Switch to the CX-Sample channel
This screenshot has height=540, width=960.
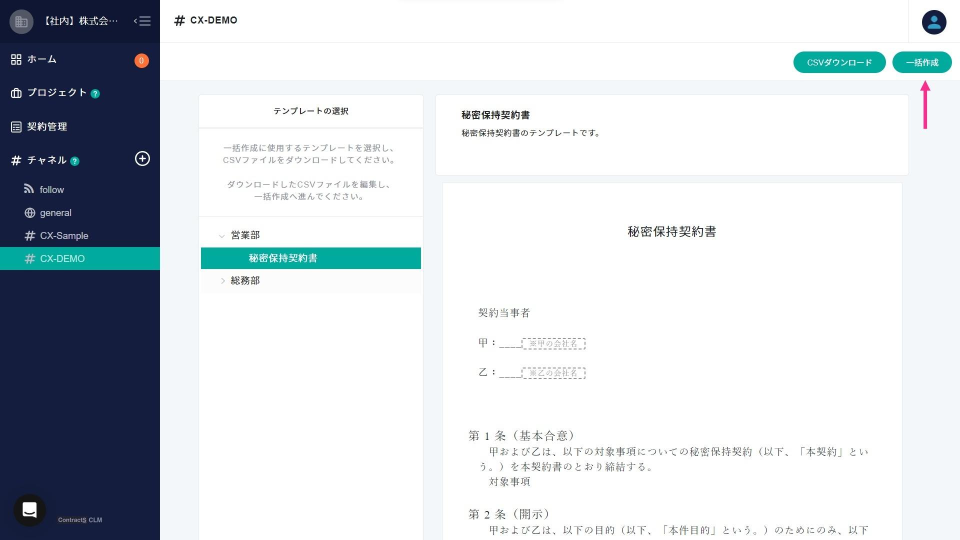(x=64, y=235)
